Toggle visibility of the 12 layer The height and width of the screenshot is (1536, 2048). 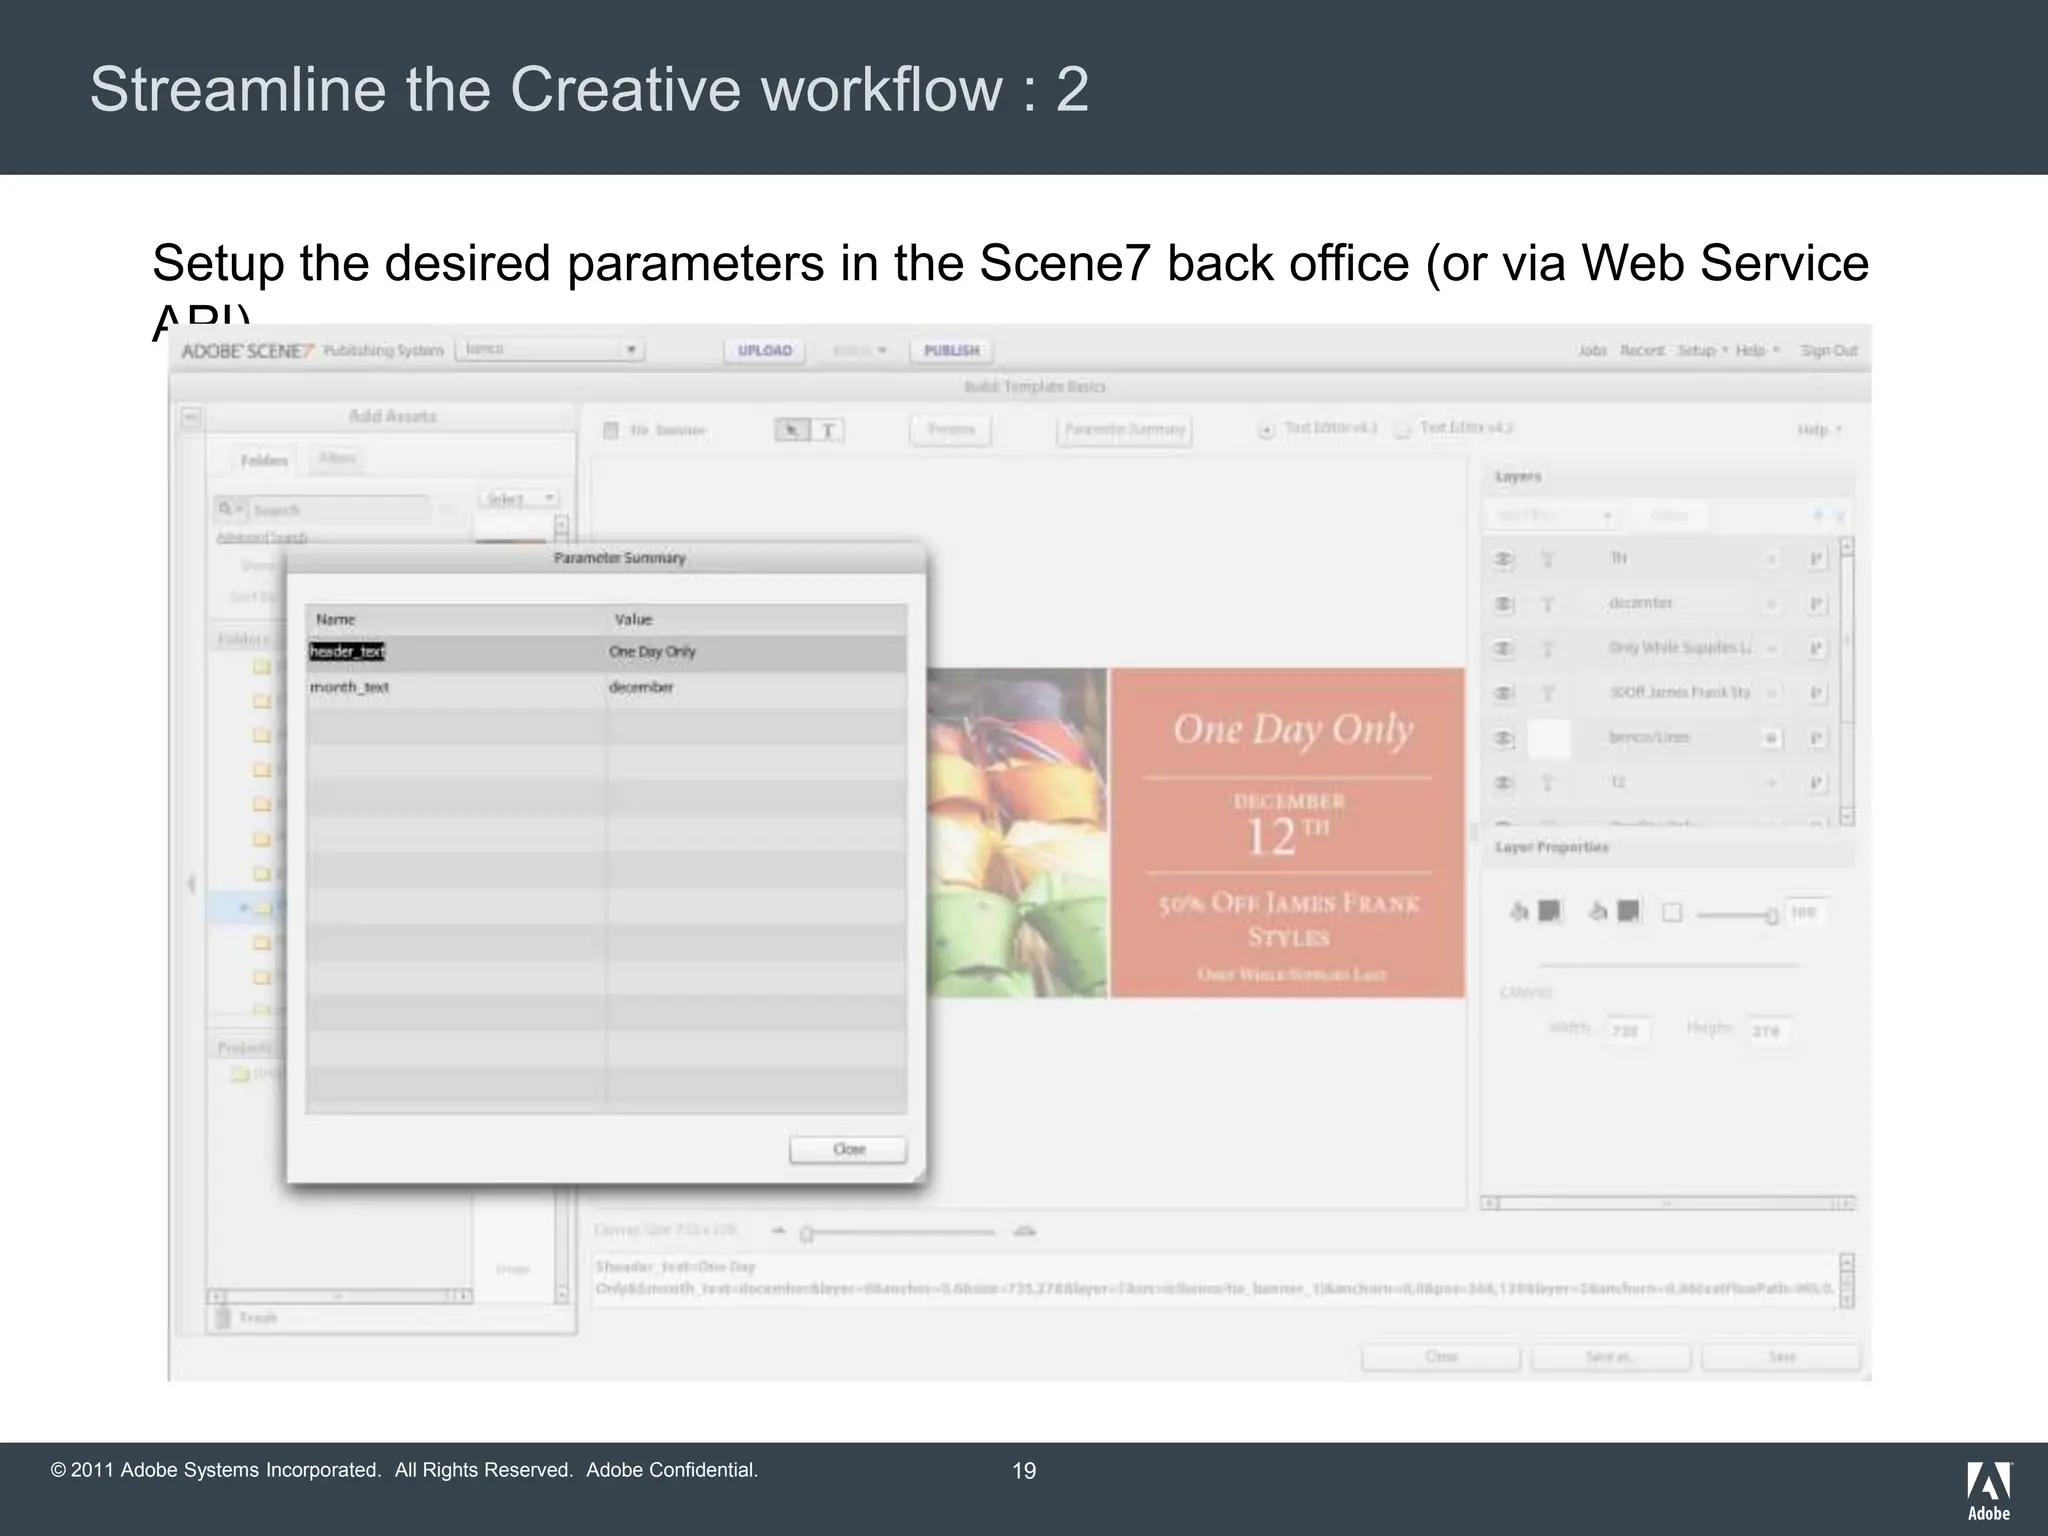click(1503, 782)
